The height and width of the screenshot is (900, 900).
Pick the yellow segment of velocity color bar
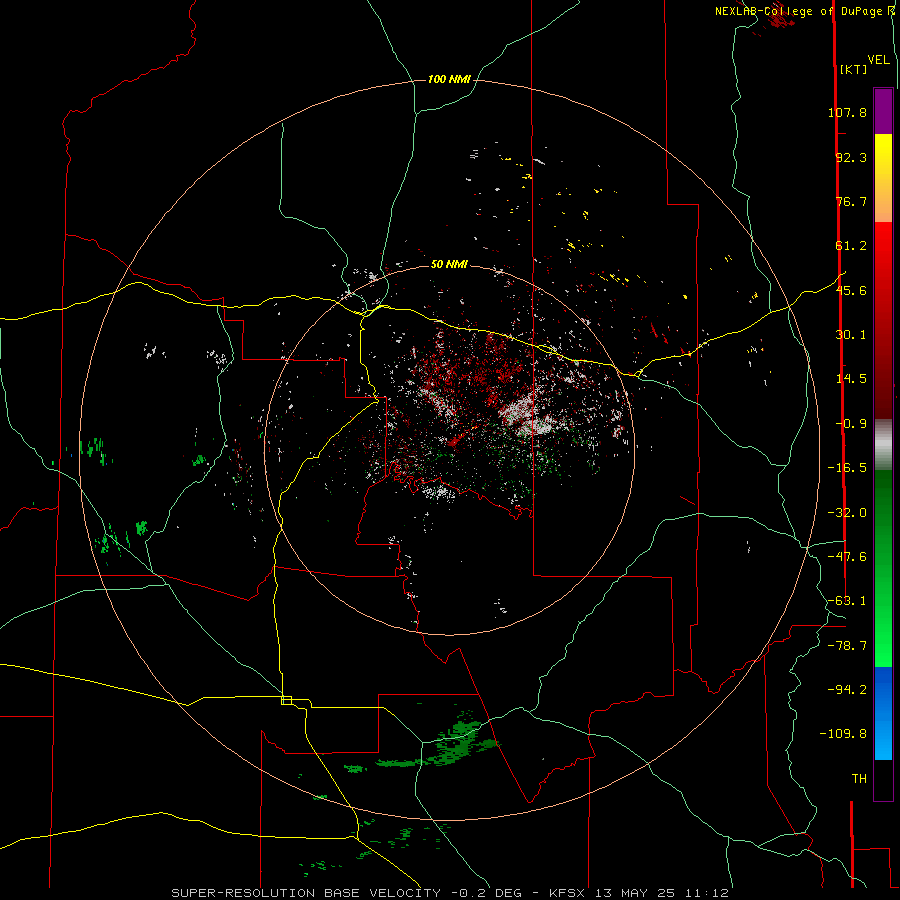[x=883, y=158]
